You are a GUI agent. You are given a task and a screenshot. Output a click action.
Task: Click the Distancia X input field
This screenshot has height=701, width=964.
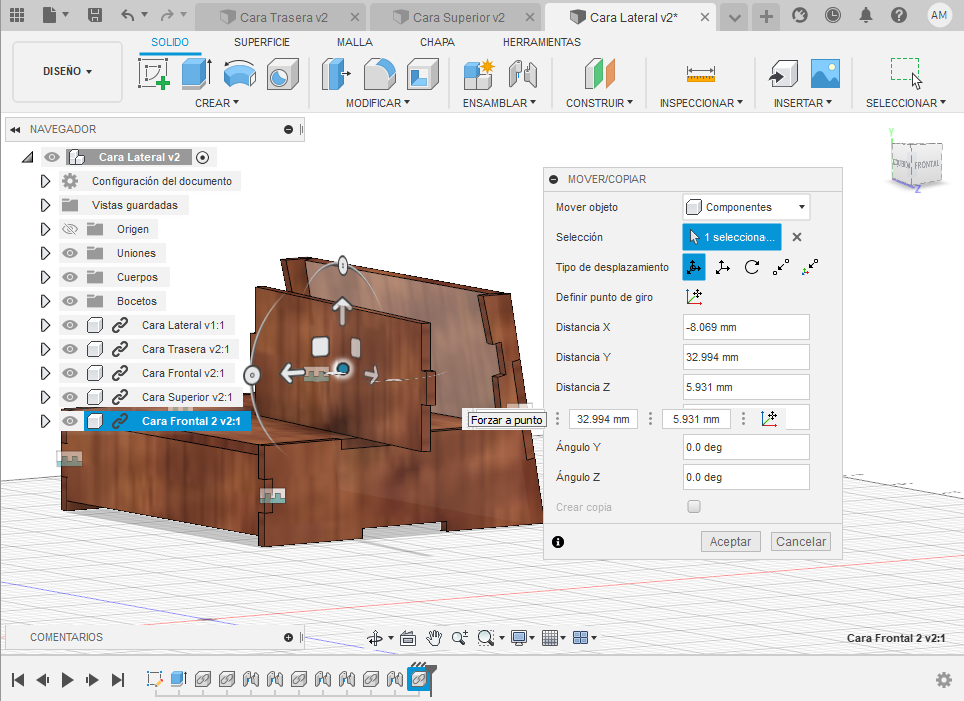tap(745, 327)
